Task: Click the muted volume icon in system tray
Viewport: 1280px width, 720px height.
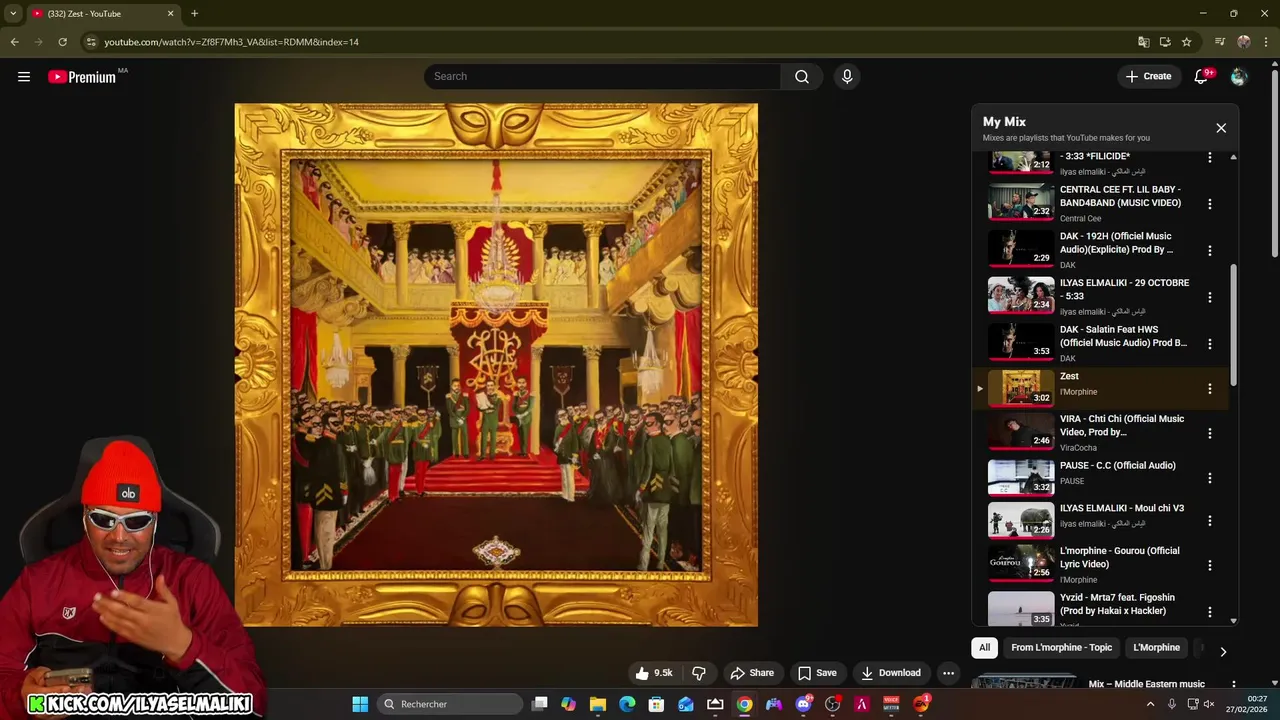Action: [x=1209, y=704]
